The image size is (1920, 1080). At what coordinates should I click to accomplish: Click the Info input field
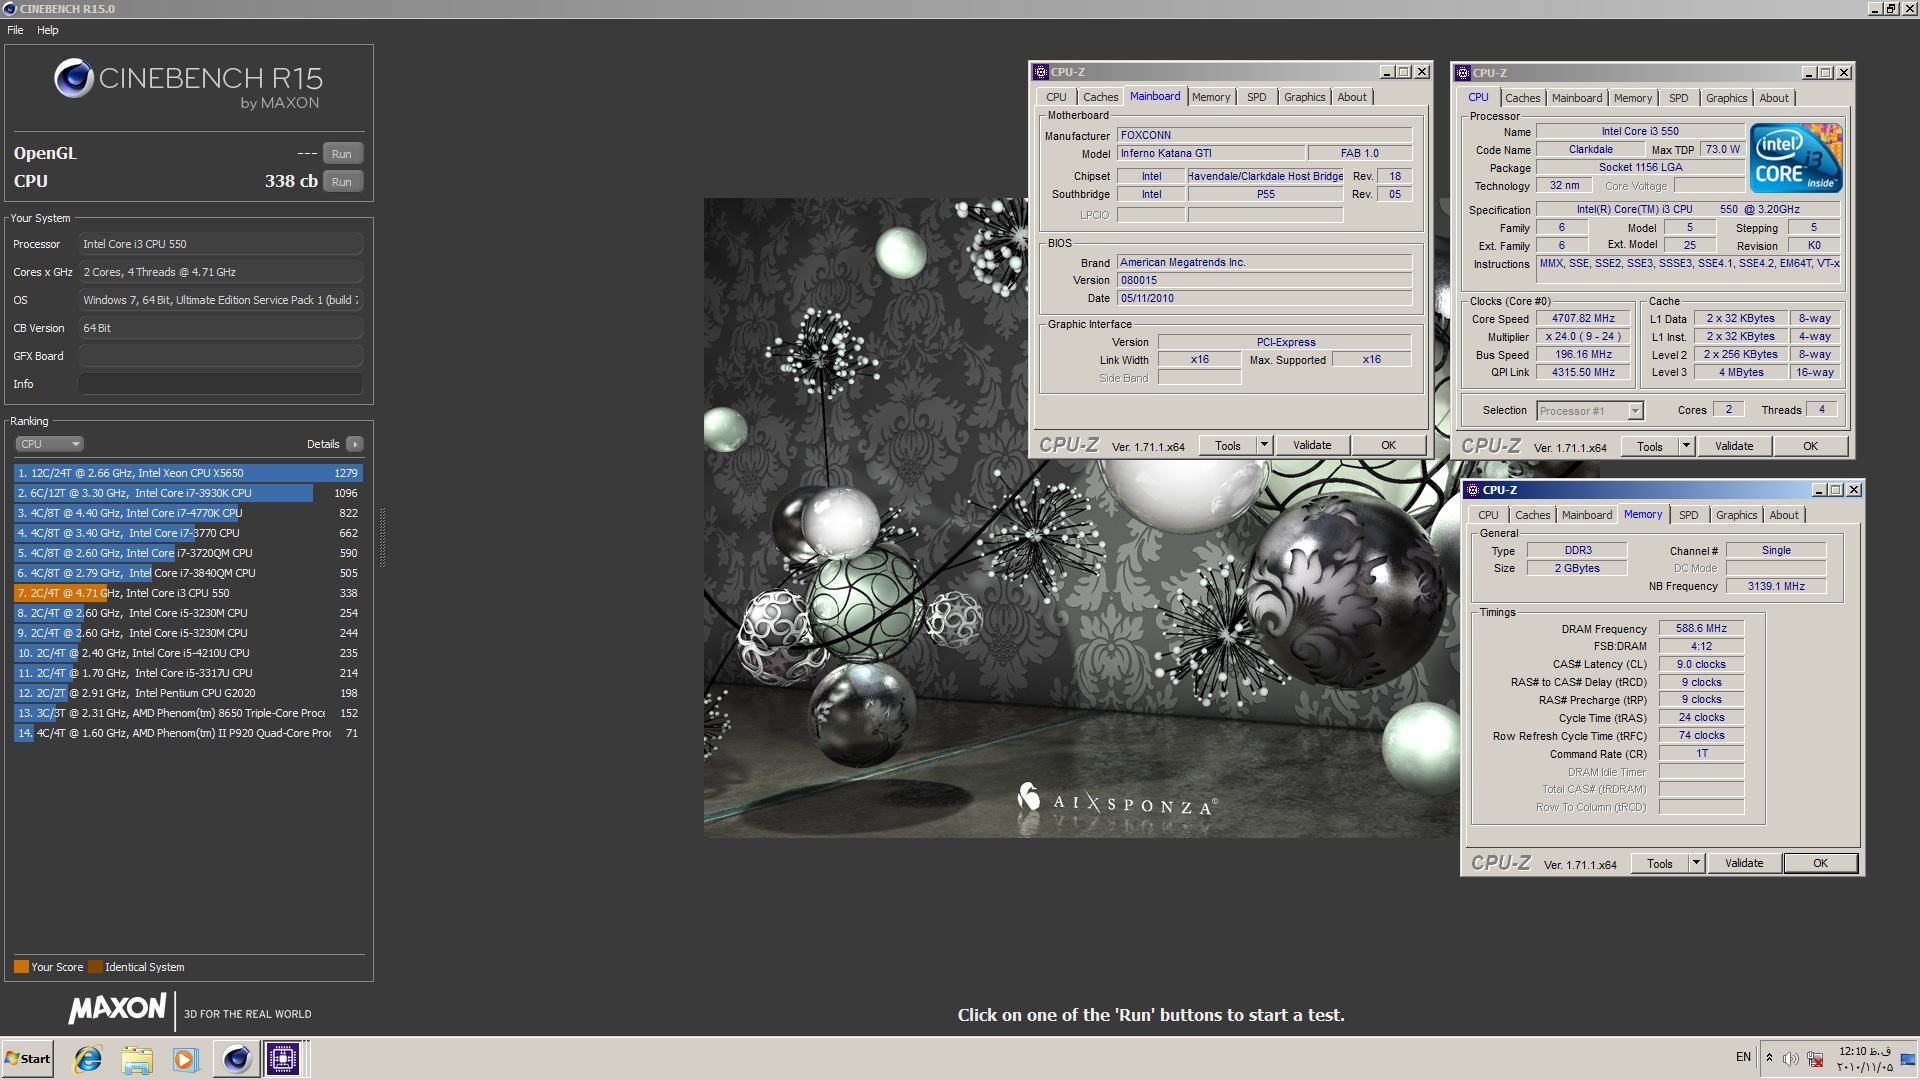220,384
